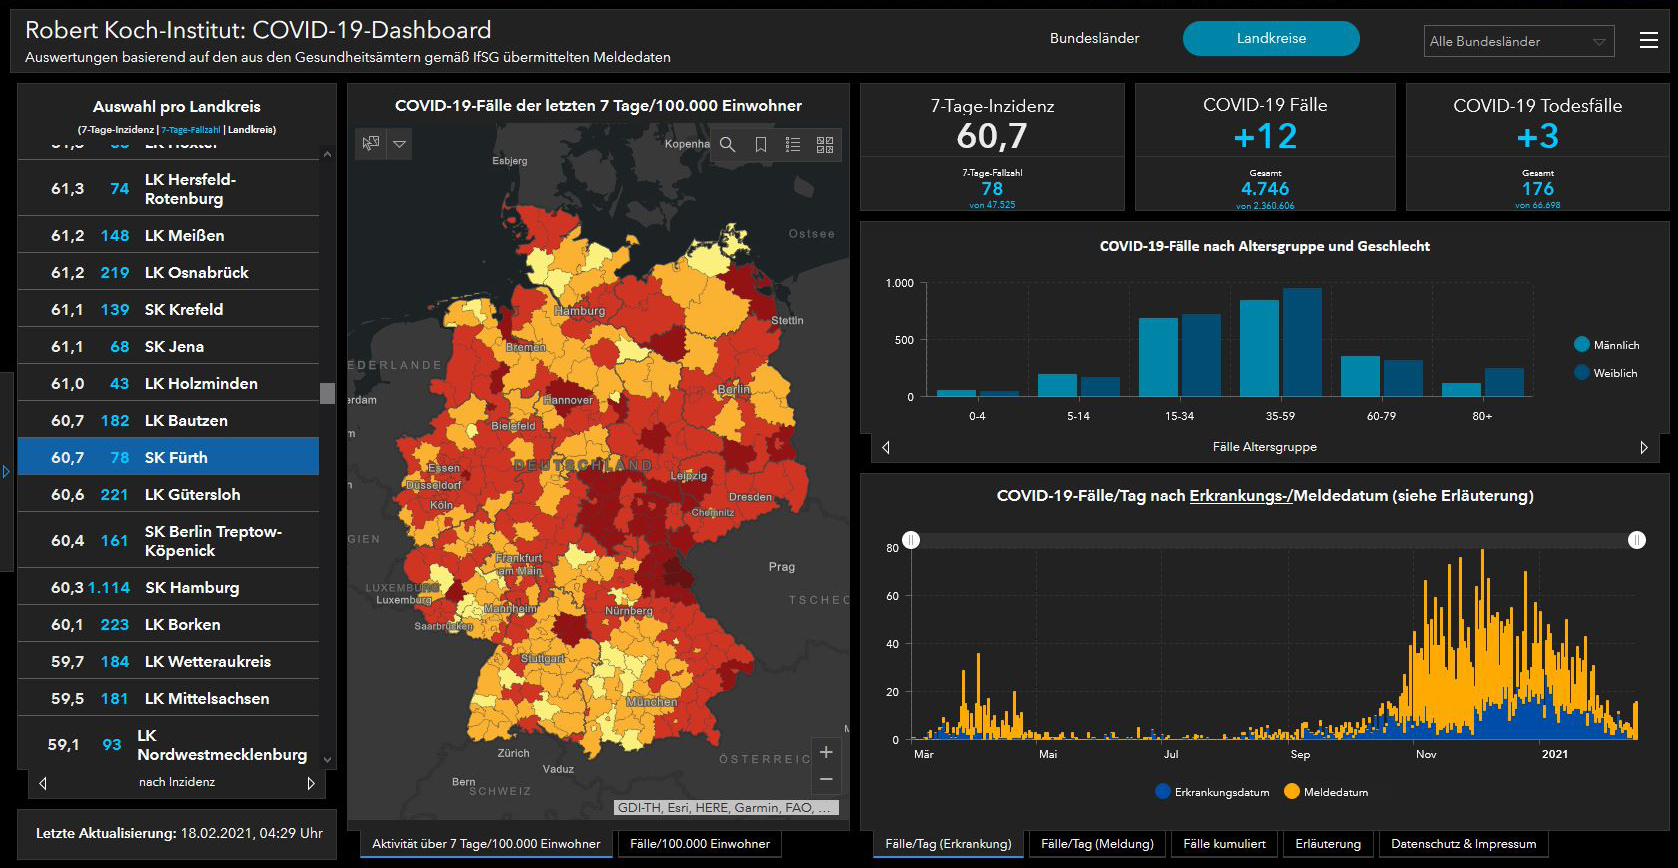Open the Alle Bundesländer dropdown
Screen dimensions: 1678x868
1518,41
